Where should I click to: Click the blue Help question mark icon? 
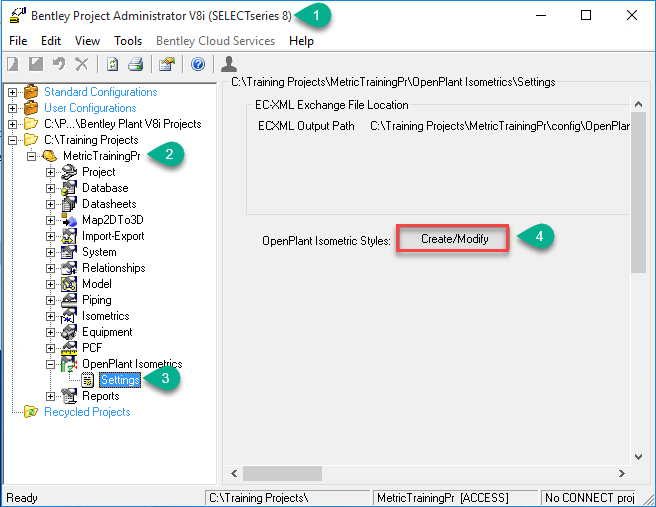pos(198,64)
